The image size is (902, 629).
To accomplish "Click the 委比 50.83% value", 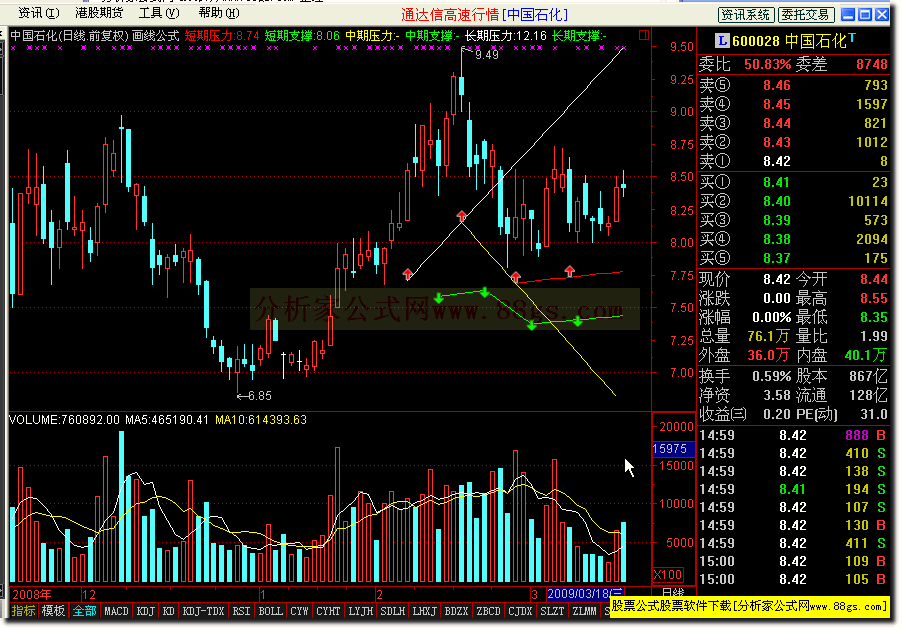I will pyautogui.click(x=768, y=64).
